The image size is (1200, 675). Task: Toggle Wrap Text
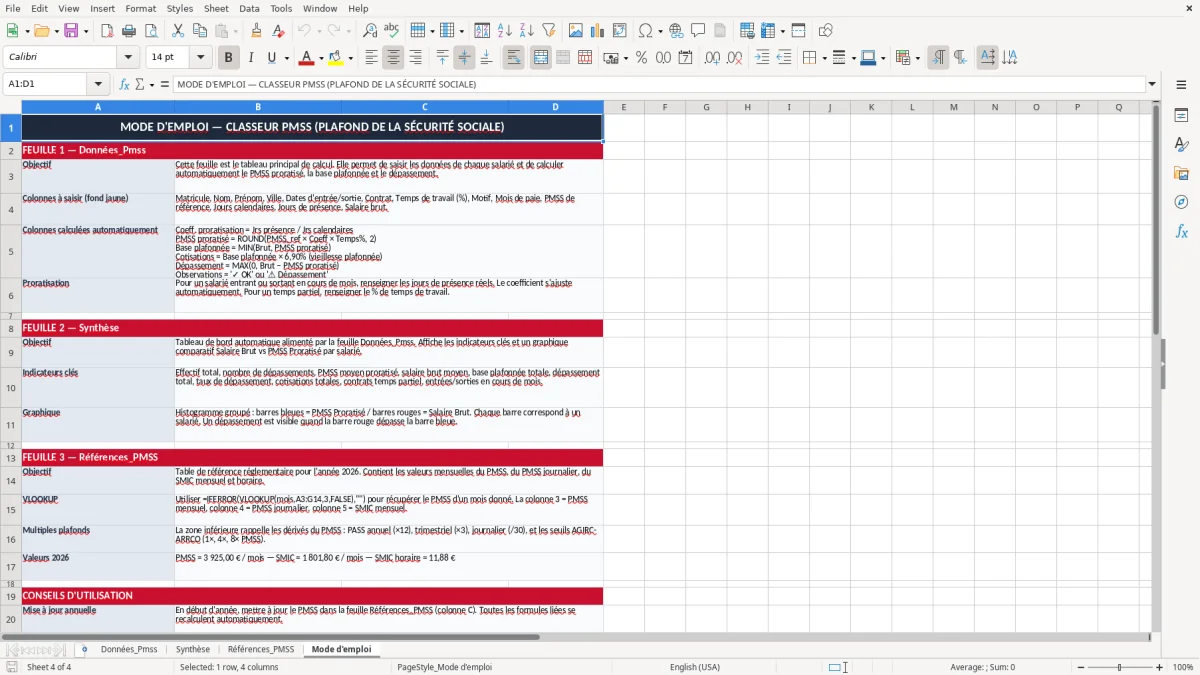coord(513,58)
